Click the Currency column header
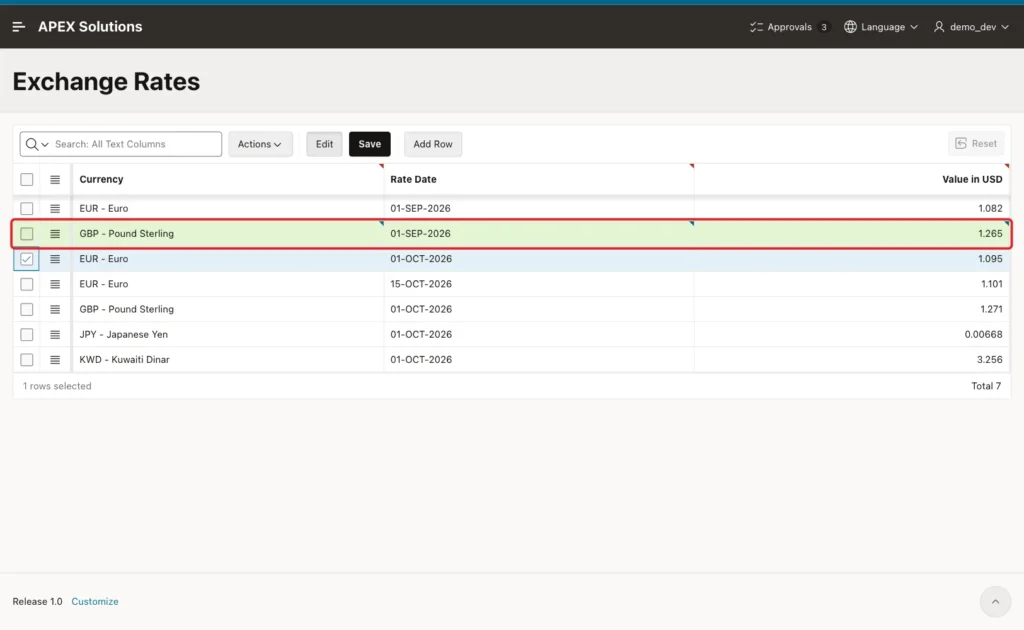Image resolution: width=1024 pixels, height=630 pixels. coord(228,180)
